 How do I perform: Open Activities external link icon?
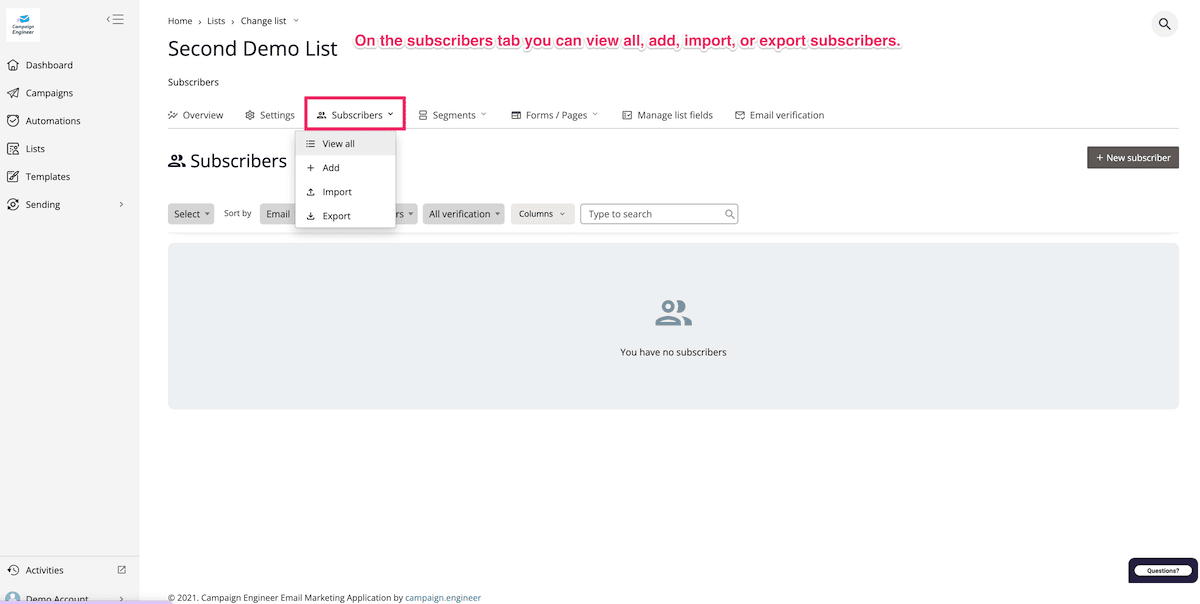click(x=122, y=570)
